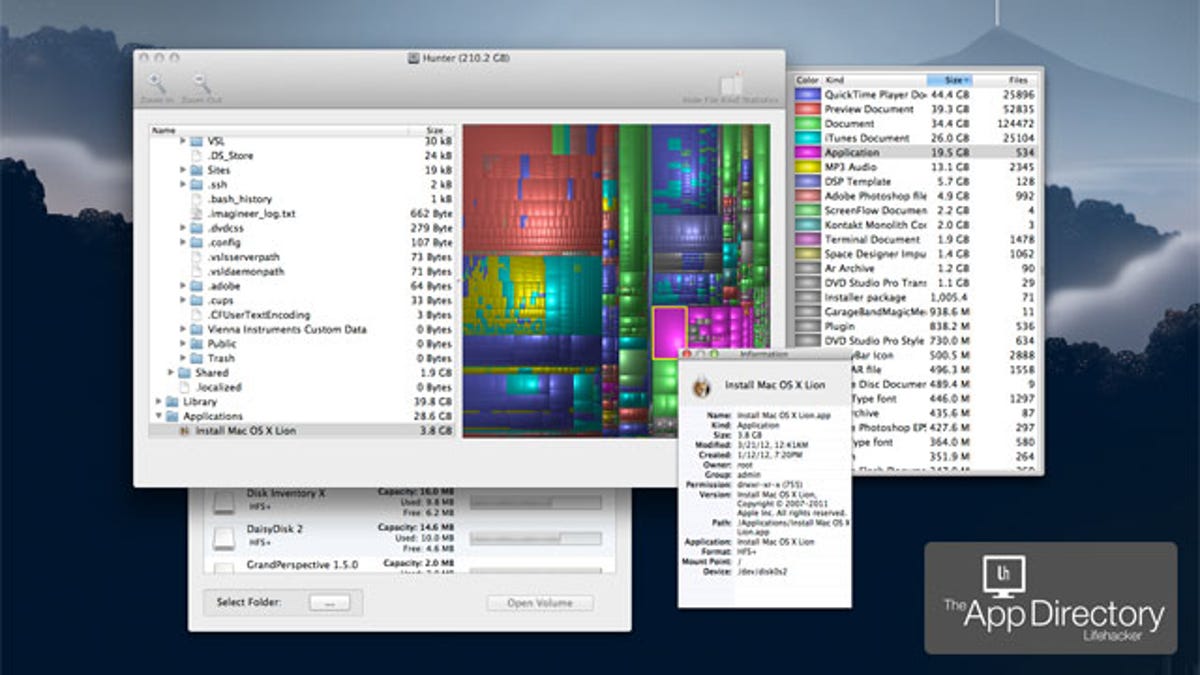Select the Sites folder icon
Screen dimensions: 1200x675
point(196,171)
